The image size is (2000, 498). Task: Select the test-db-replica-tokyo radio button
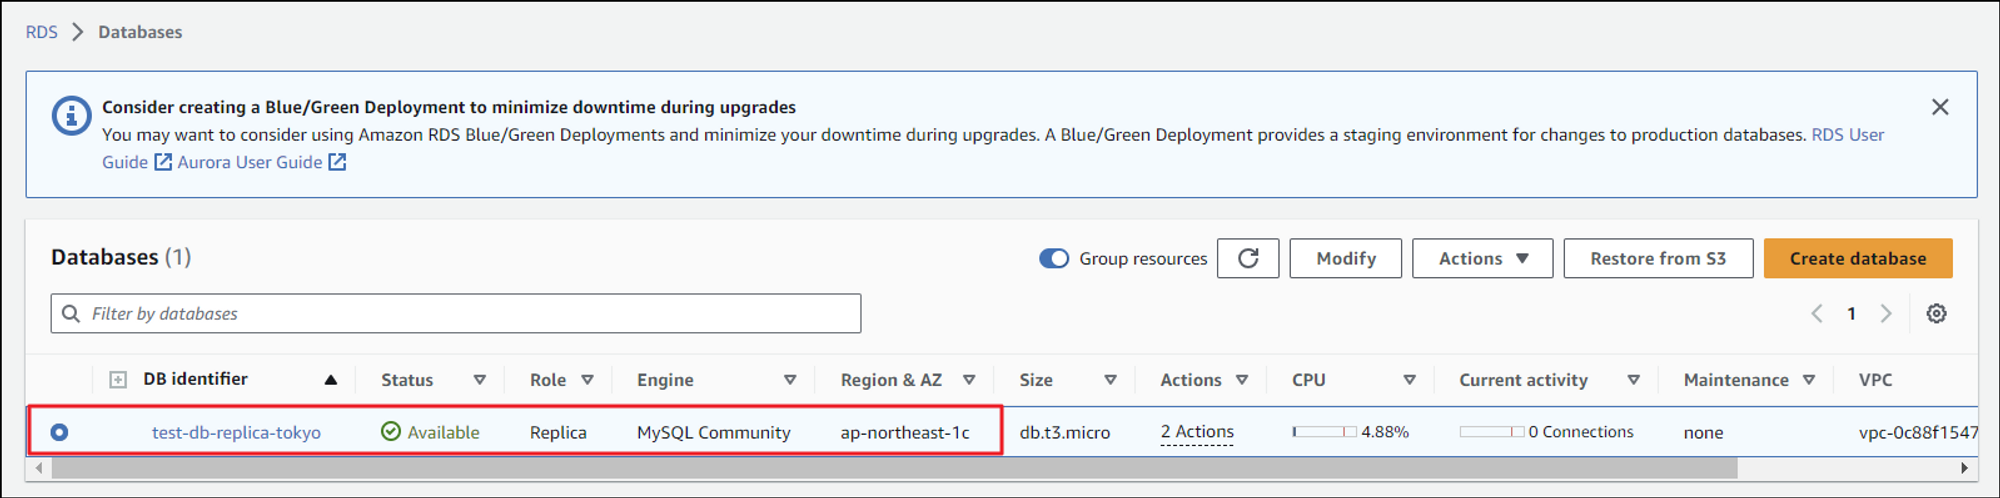click(x=59, y=432)
